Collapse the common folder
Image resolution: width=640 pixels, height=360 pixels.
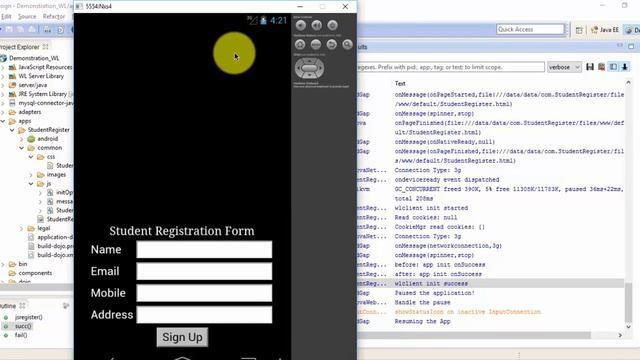21,148
